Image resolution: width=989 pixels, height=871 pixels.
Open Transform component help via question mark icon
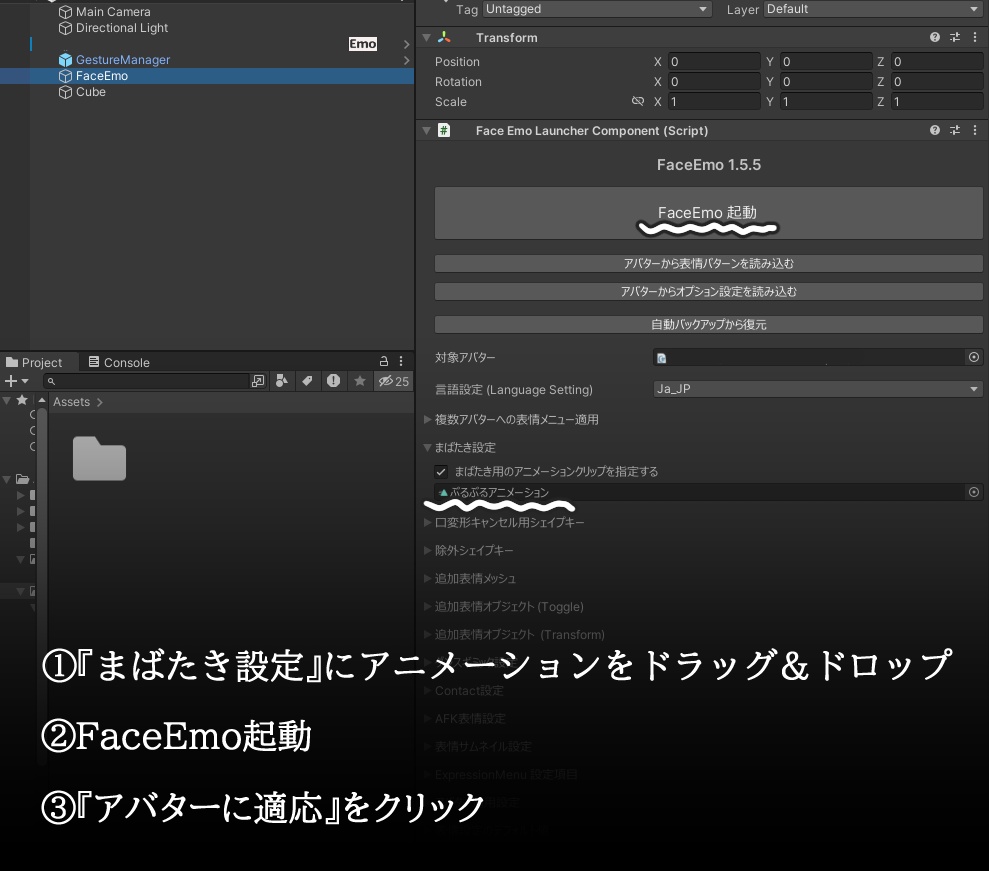point(934,37)
